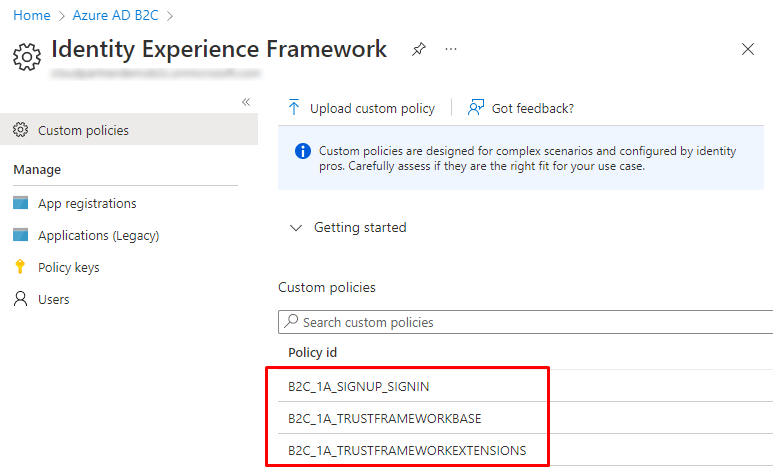
Task: Click Got feedback? button
Action: tap(521, 108)
